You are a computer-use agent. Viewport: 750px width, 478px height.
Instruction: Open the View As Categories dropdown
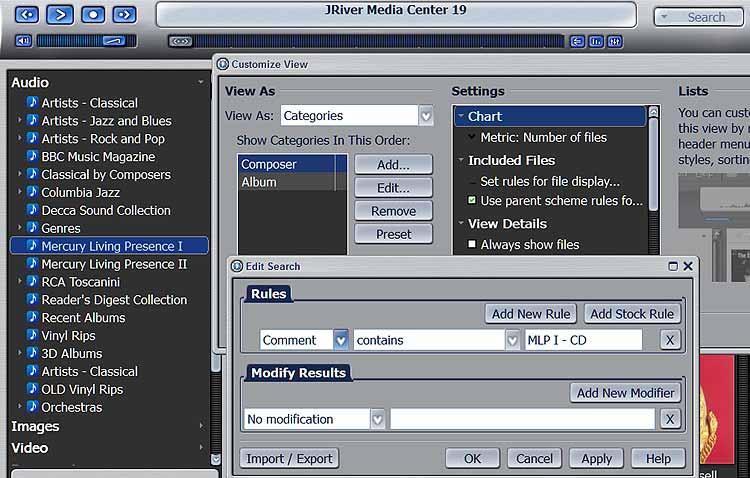(426, 116)
